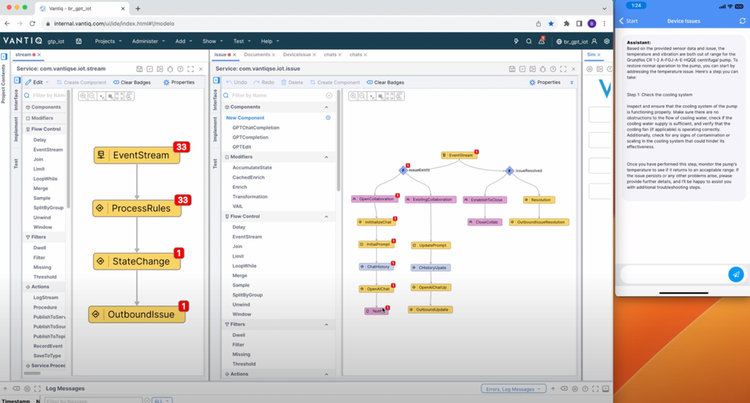
Task: Collapse the Flow Control section in stream palette
Action: tap(45, 128)
